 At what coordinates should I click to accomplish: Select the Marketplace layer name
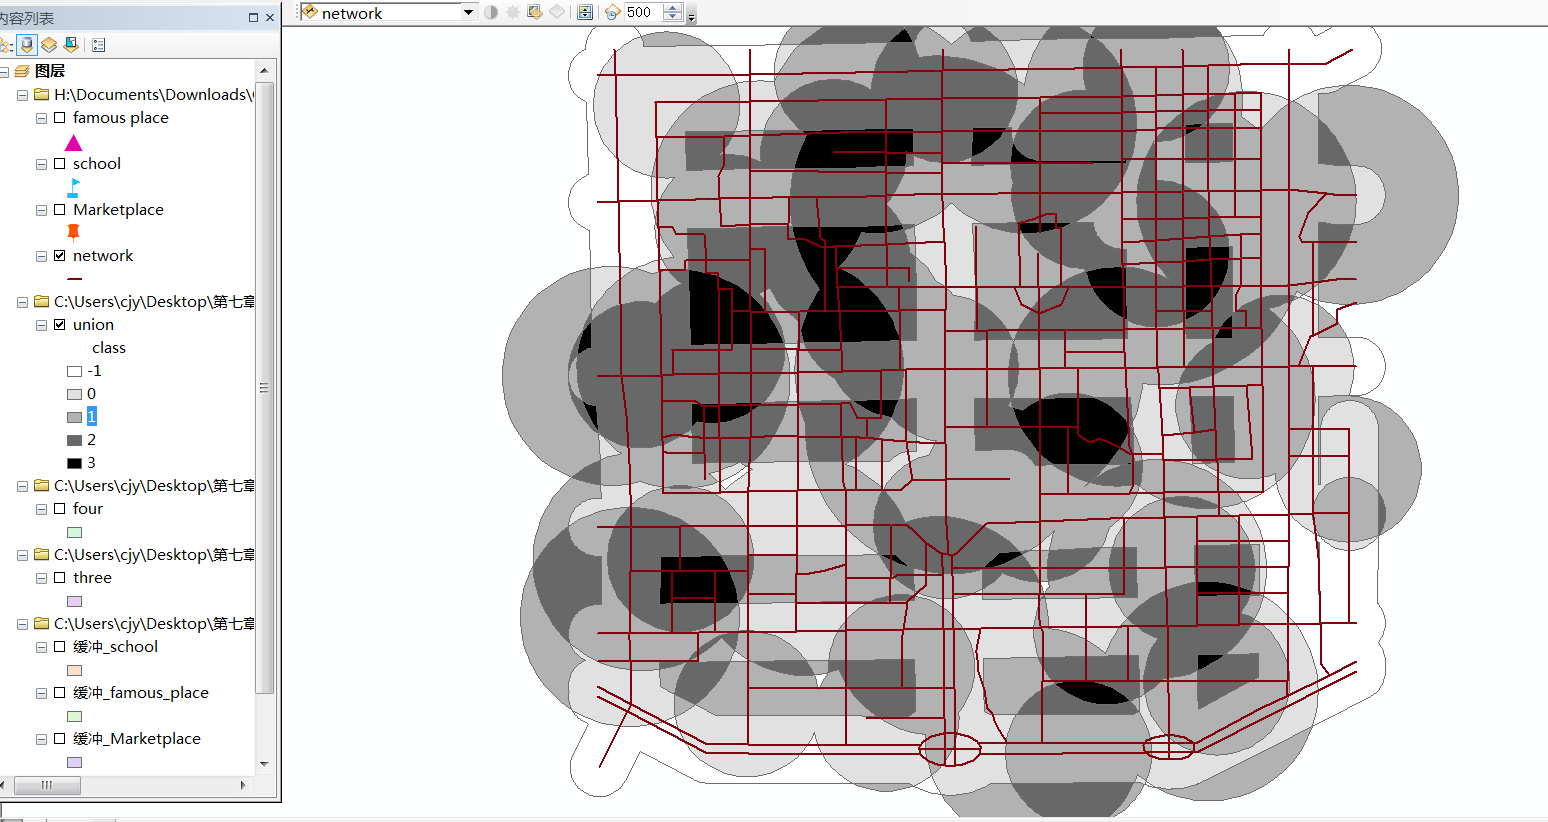click(118, 210)
